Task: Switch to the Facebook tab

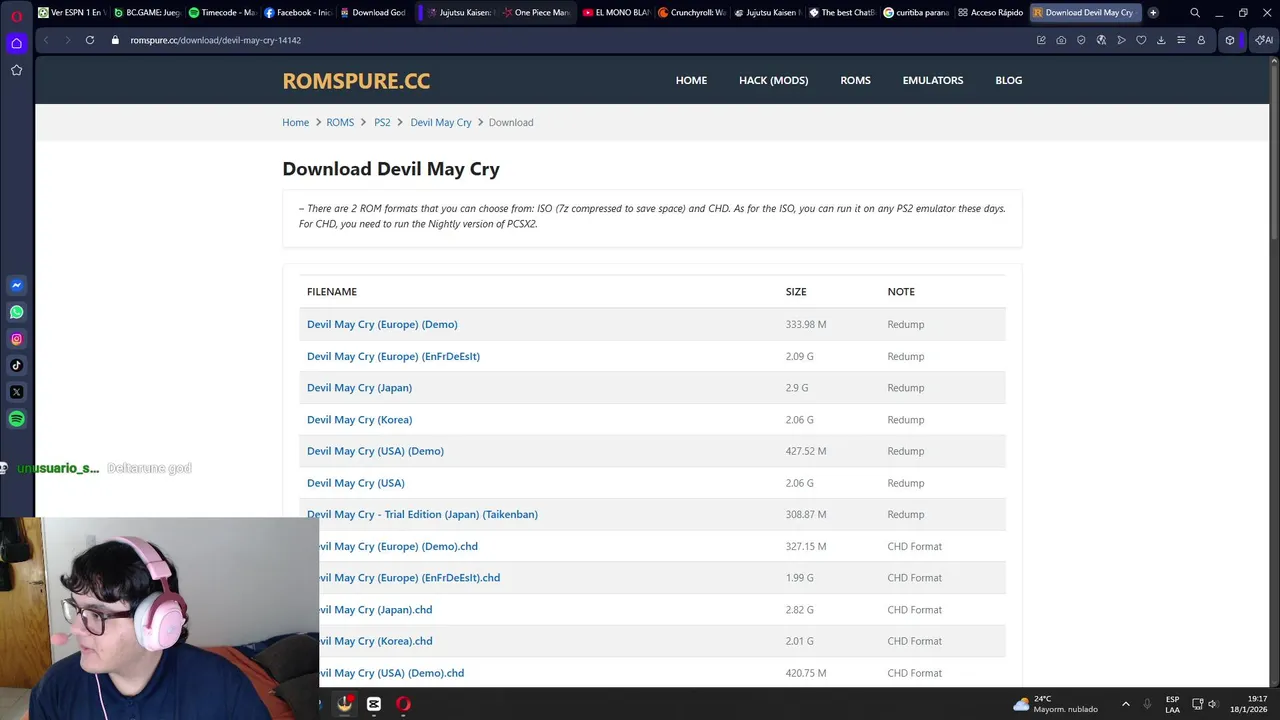Action: tap(297, 13)
